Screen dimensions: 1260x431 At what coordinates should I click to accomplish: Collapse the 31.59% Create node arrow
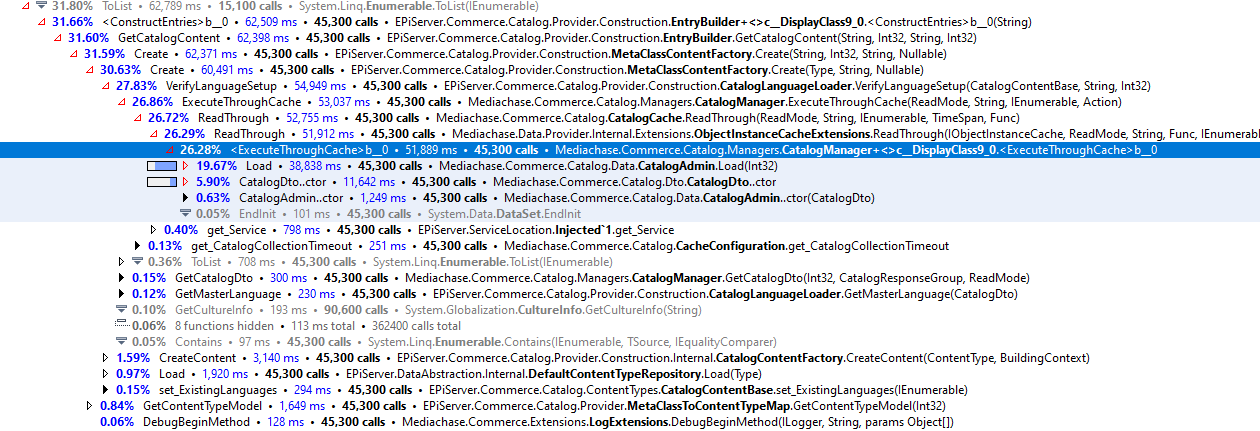click(74, 53)
